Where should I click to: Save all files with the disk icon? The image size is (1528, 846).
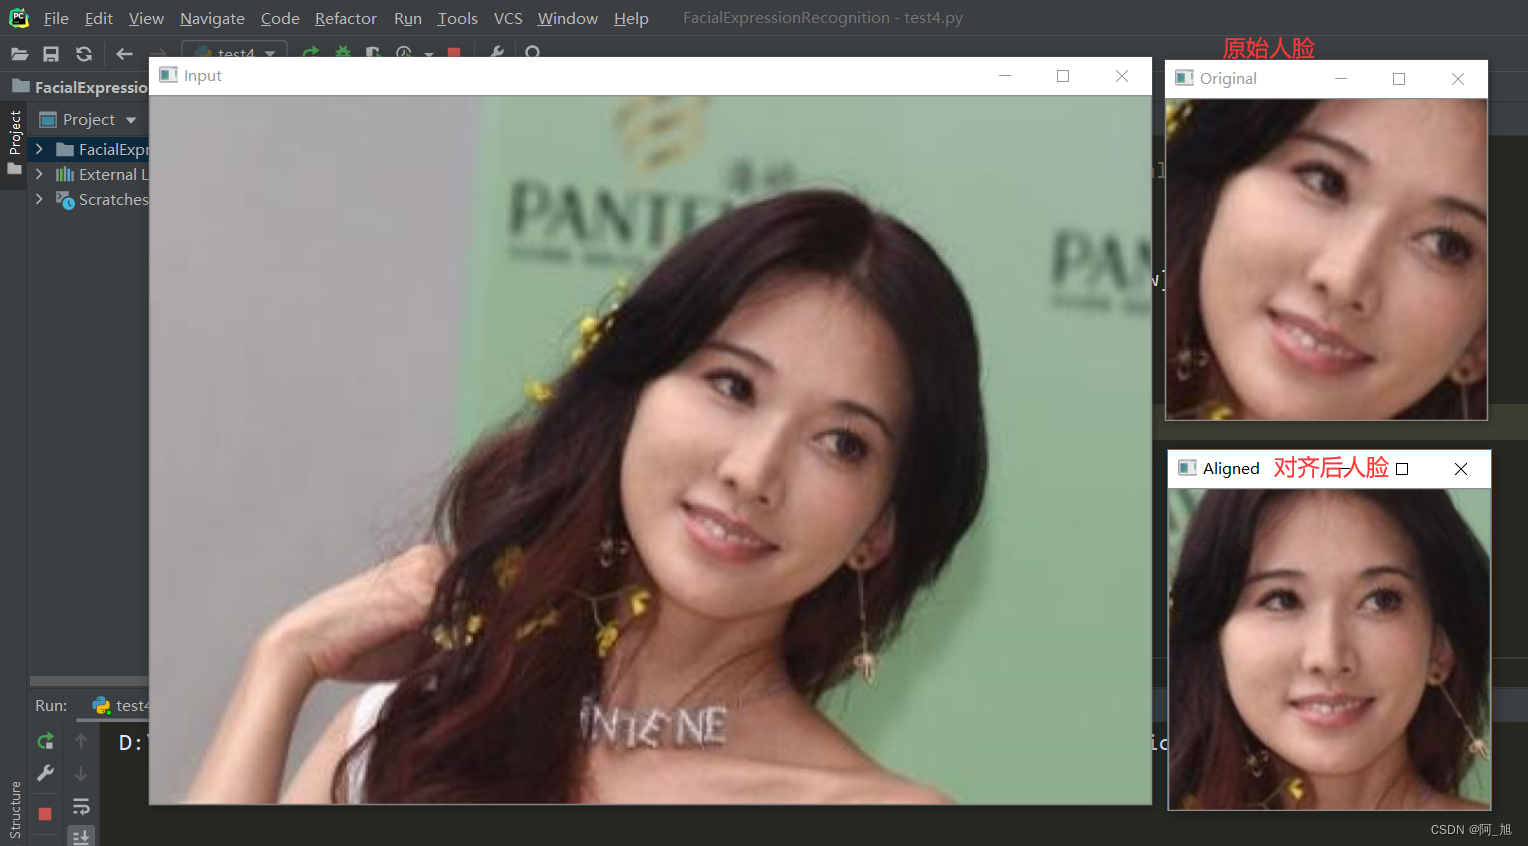tap(51, 54)
